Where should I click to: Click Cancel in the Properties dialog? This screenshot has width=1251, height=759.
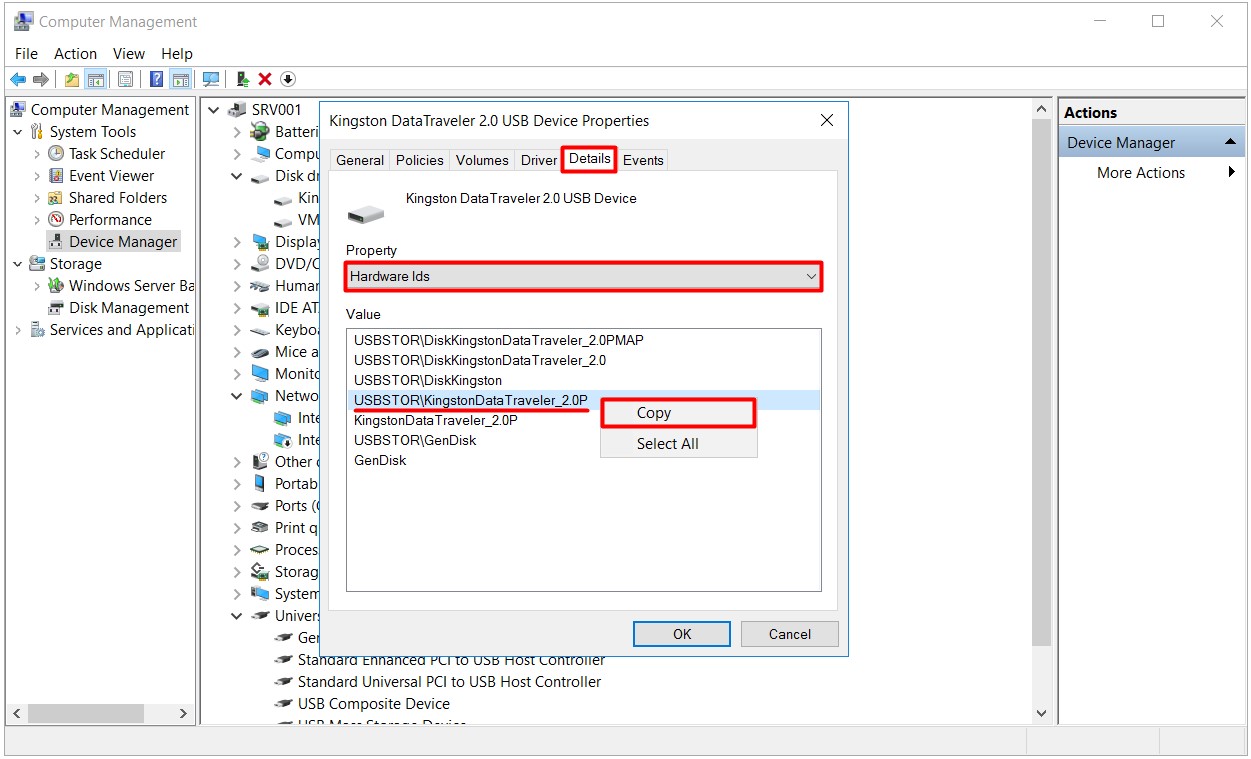(x=790, y=634)
